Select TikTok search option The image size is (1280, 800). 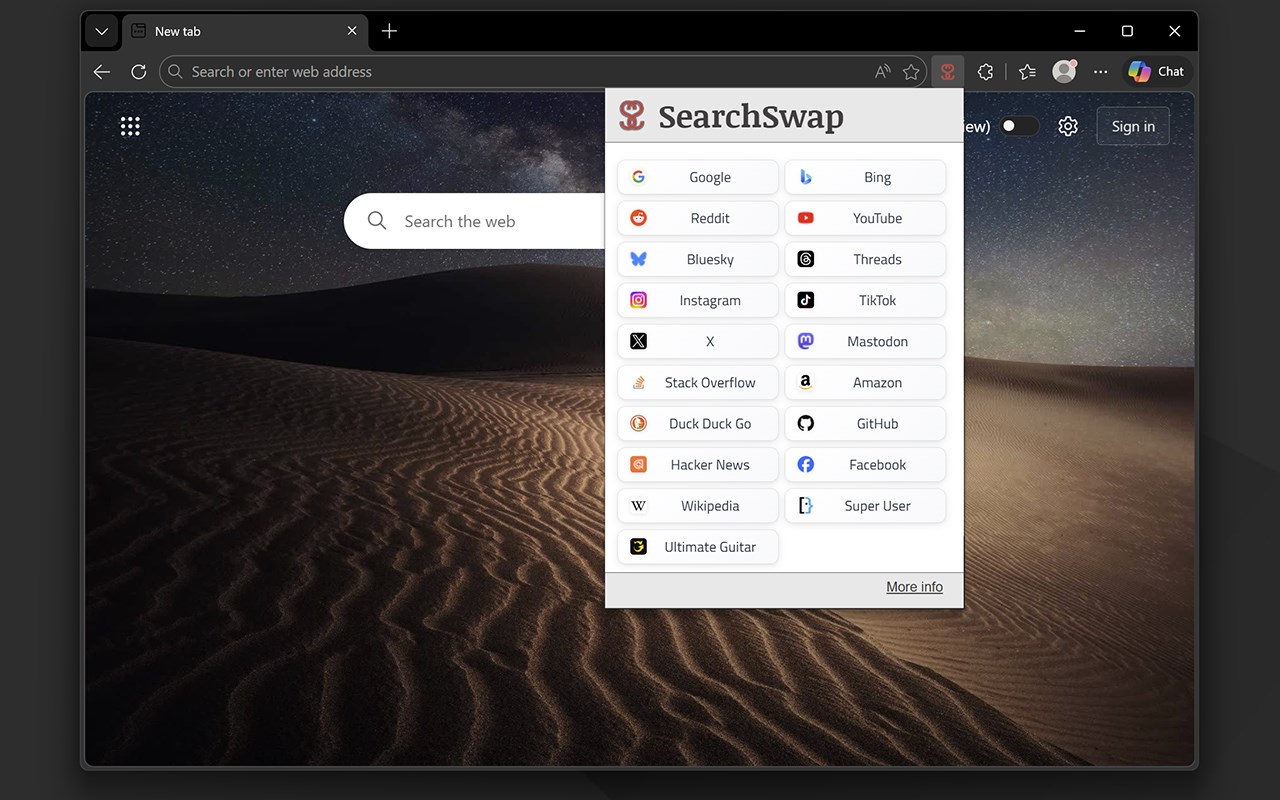click(865, 300)
